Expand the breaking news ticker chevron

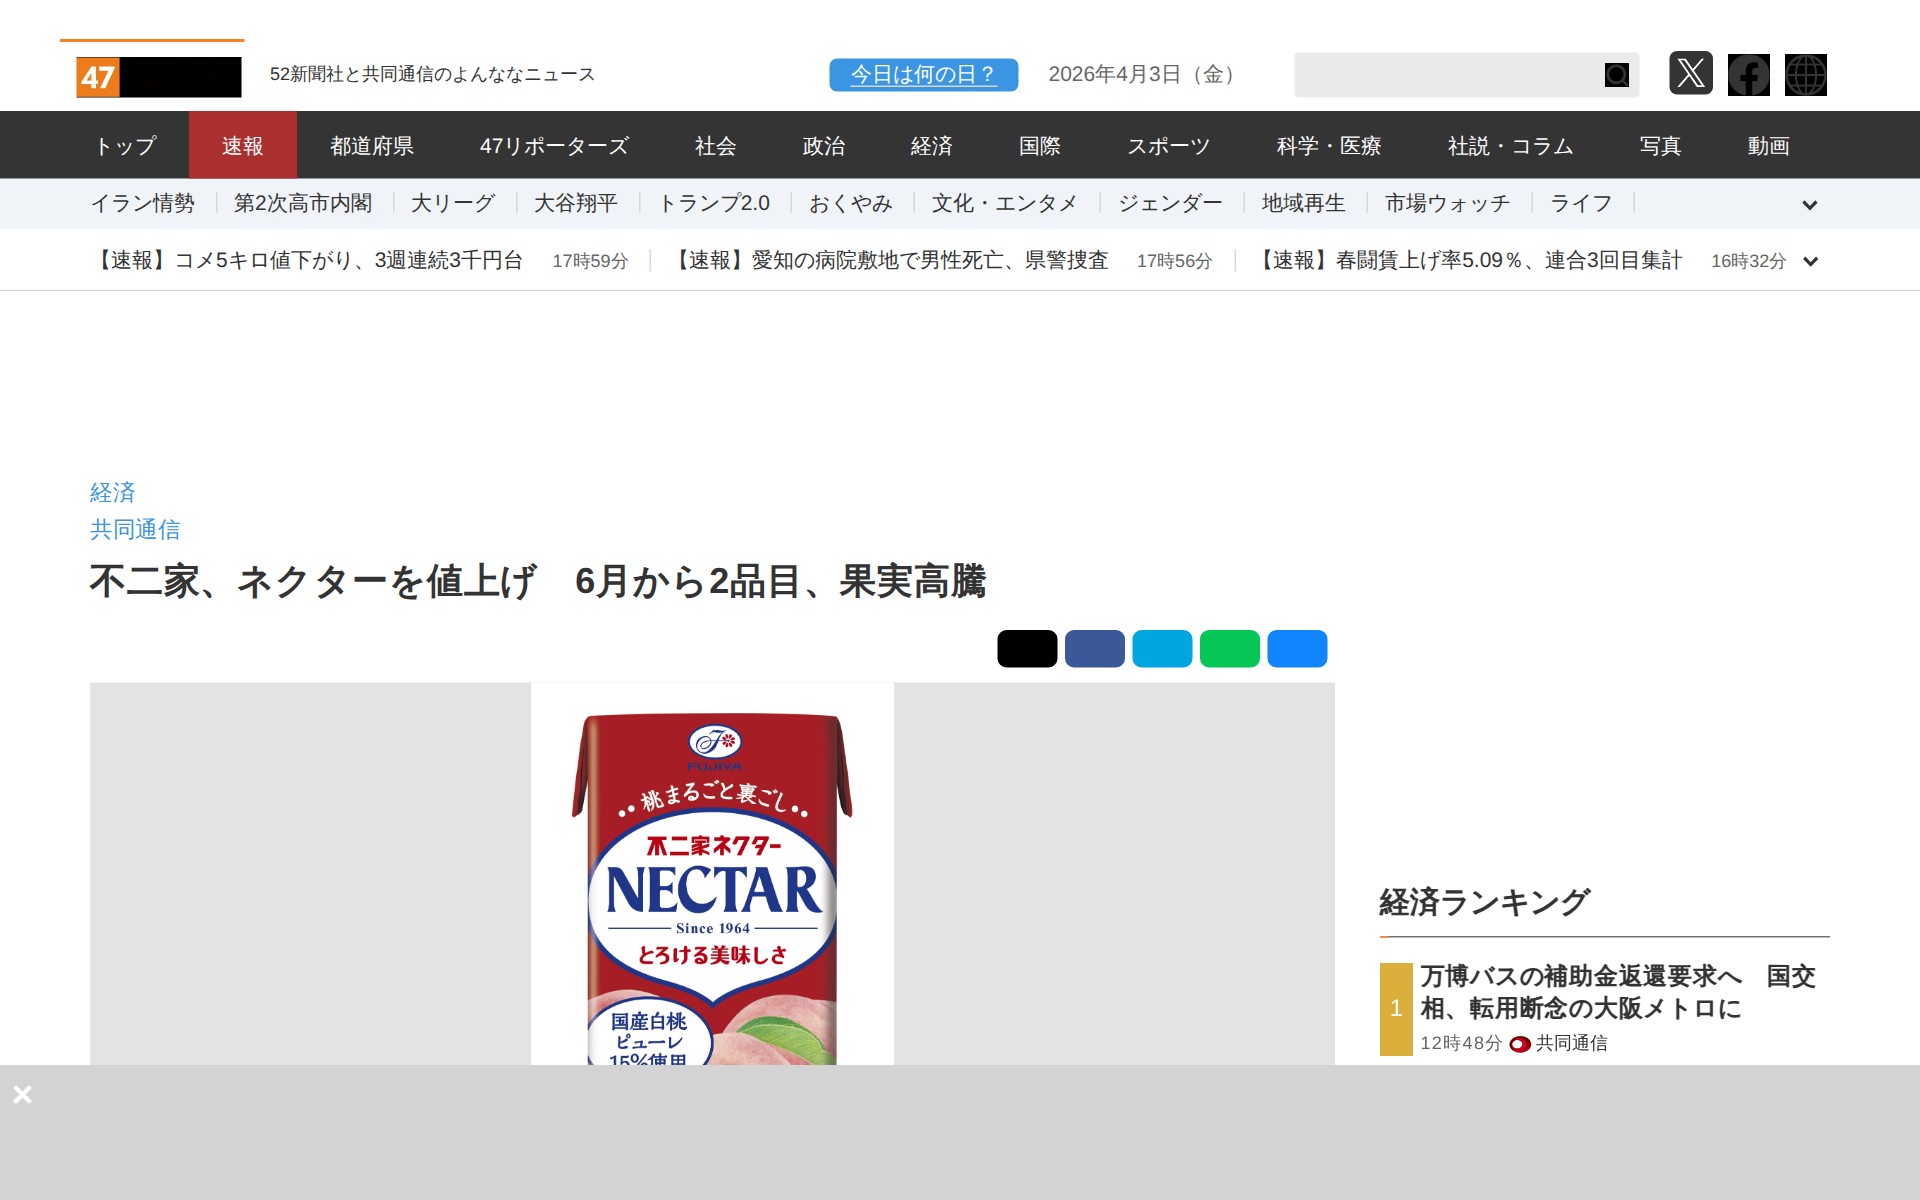(x=1810, y=261)
